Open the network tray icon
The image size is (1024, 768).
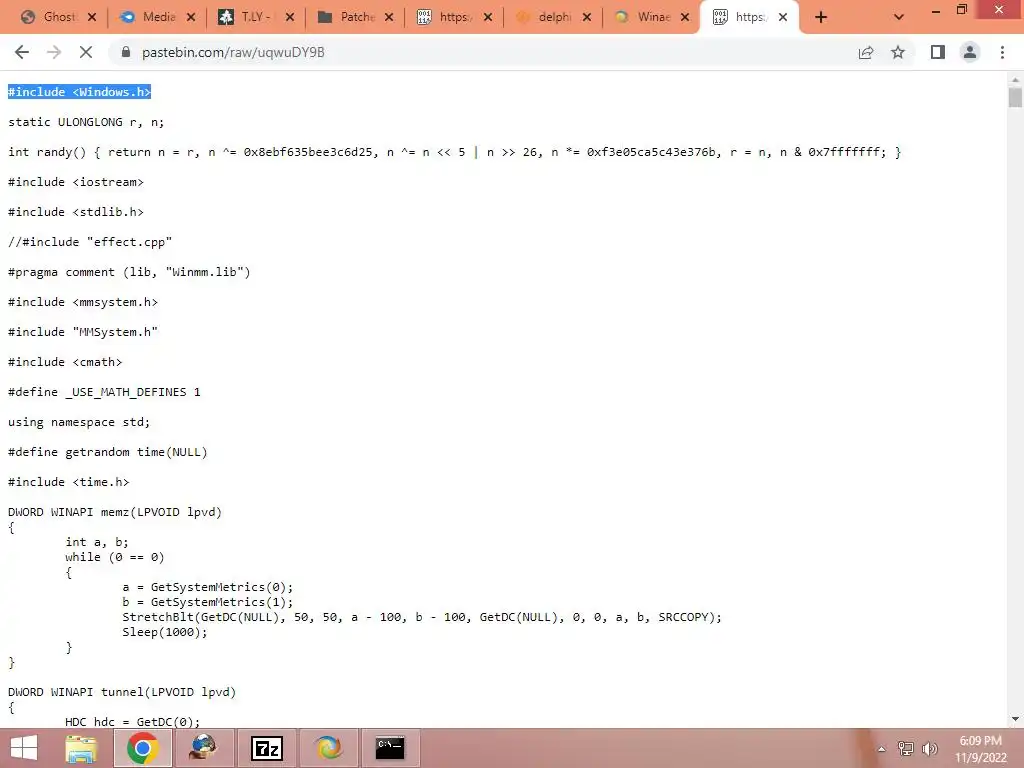(x=906, y=748)
